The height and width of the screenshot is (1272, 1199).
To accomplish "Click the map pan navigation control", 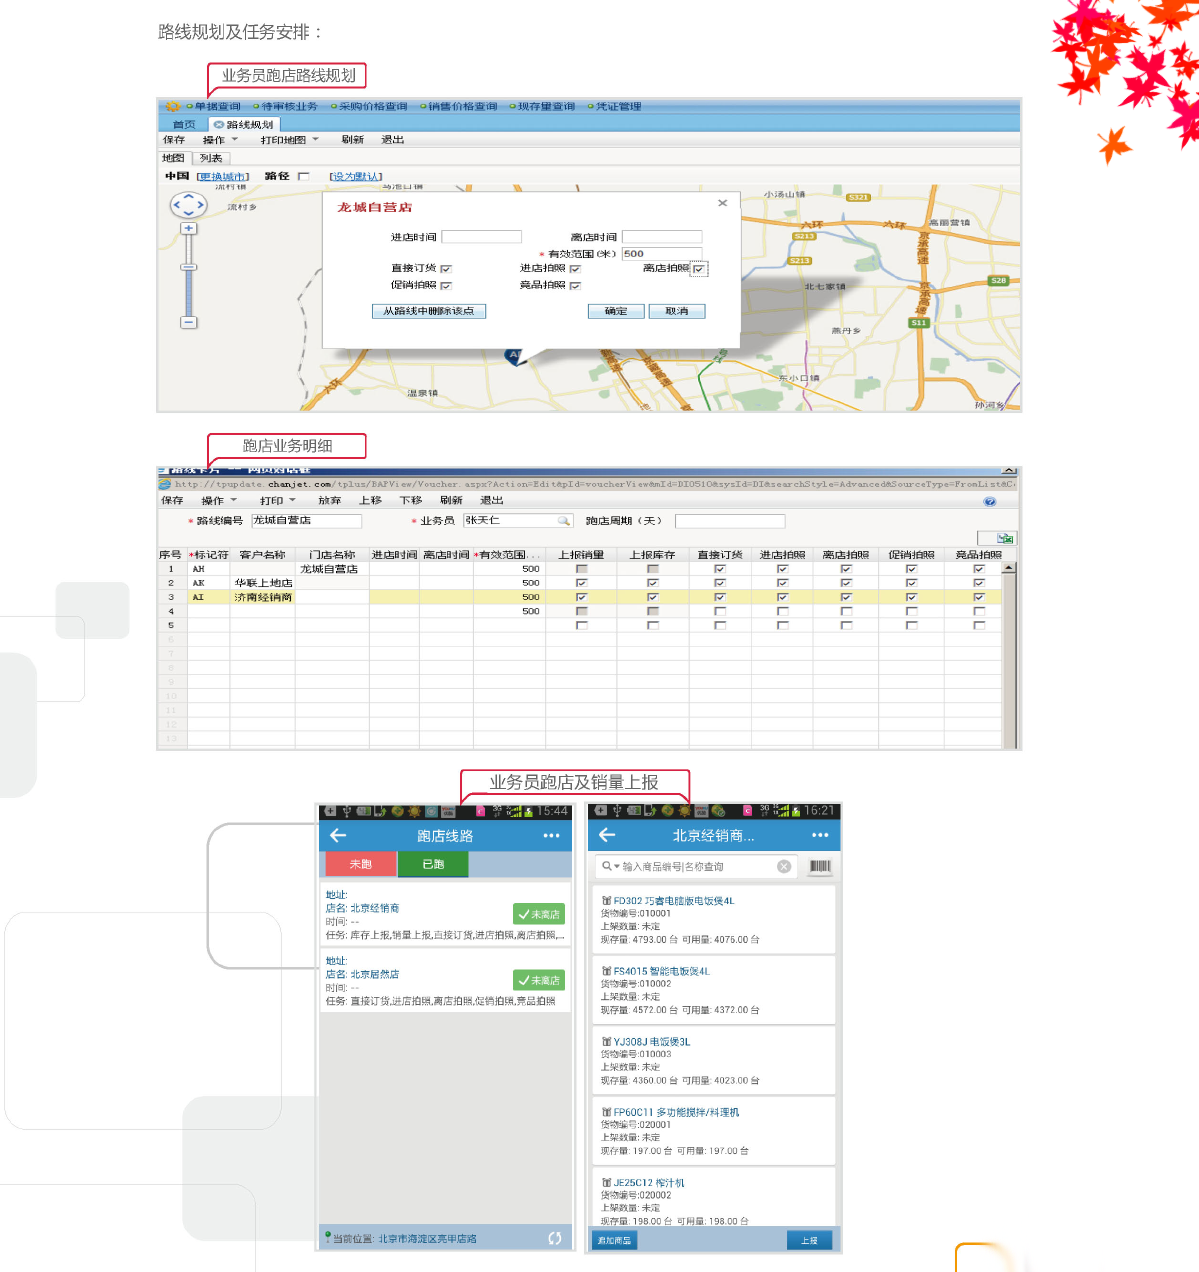I will (x=188, y=205).
